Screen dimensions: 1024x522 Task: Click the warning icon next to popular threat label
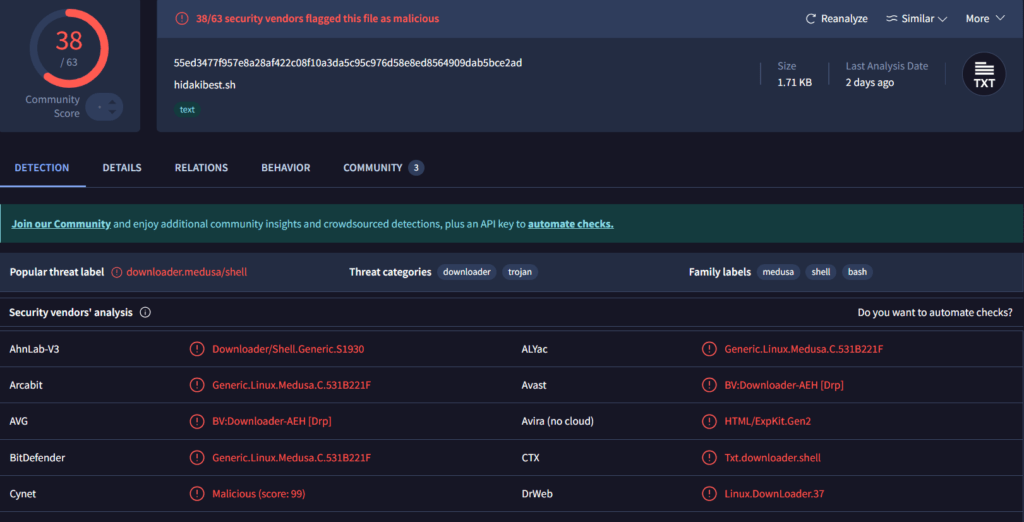click(x=116, y=272)
